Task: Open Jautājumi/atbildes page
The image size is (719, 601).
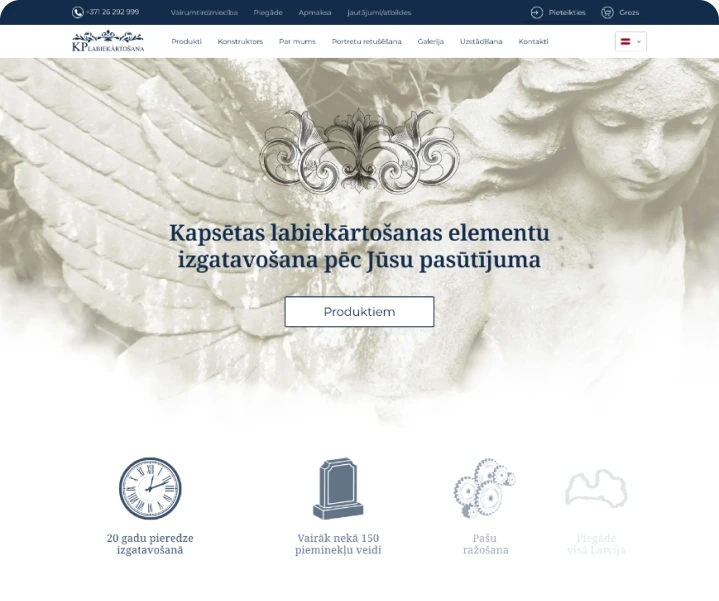Action: point(379,12)
